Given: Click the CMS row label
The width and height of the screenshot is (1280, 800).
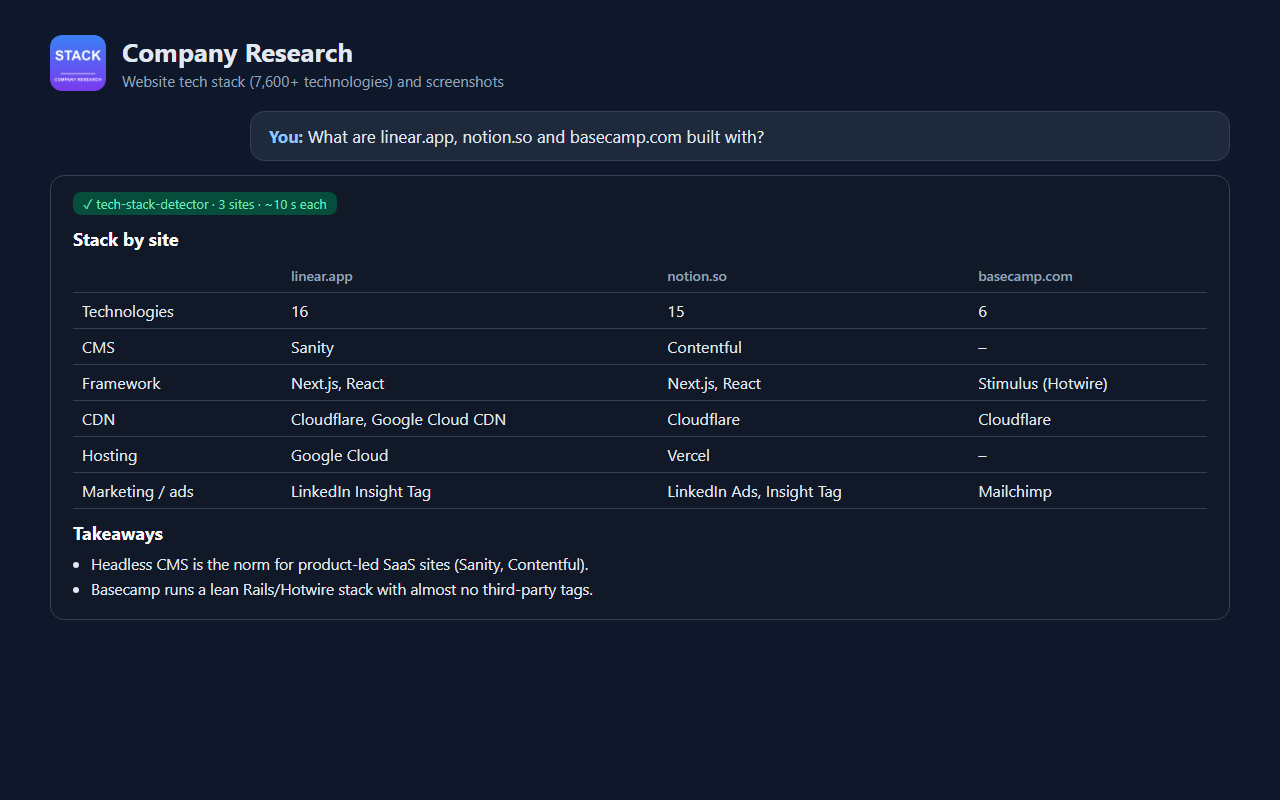Looking at the screenshot, I should pyautogui.click(x=98, y=347).
